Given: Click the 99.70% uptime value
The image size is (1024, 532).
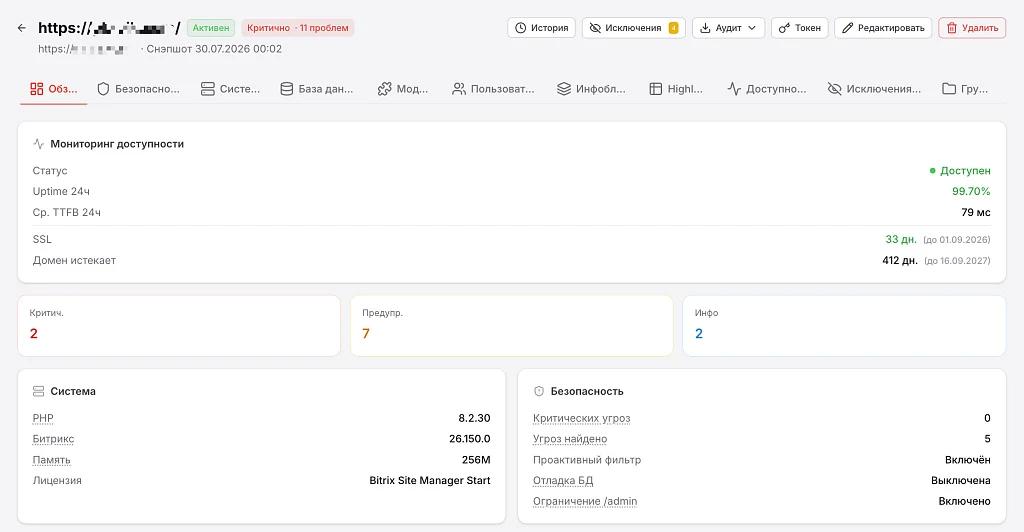Looking at the screenshot, I should (971, 191).
